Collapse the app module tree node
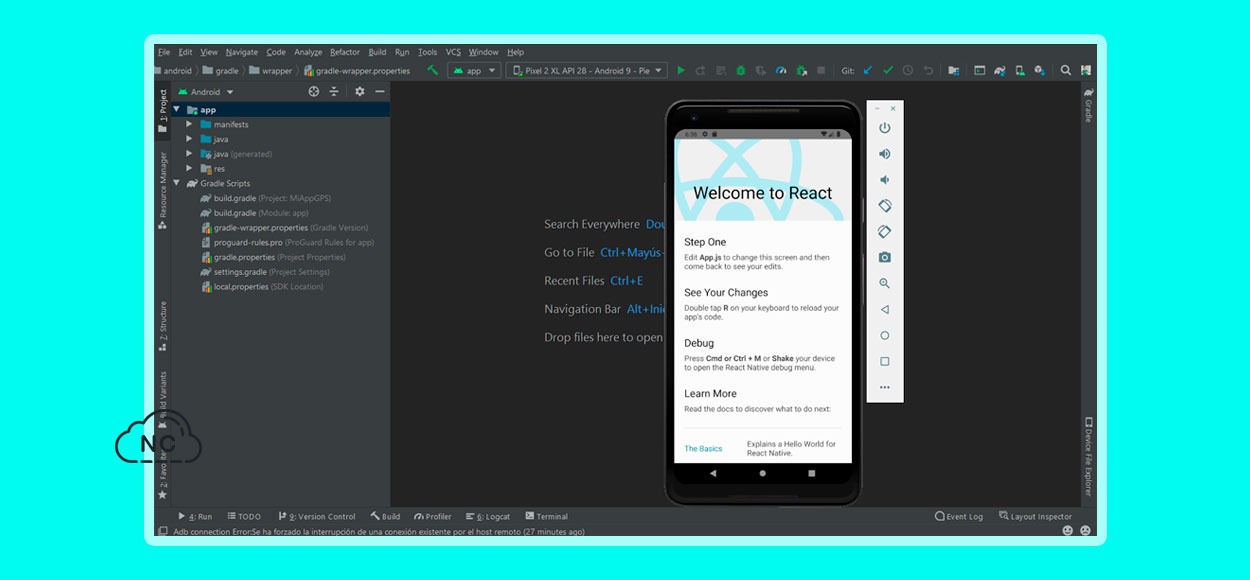This screenshot has height=580, width=1250. coord(177,110)
